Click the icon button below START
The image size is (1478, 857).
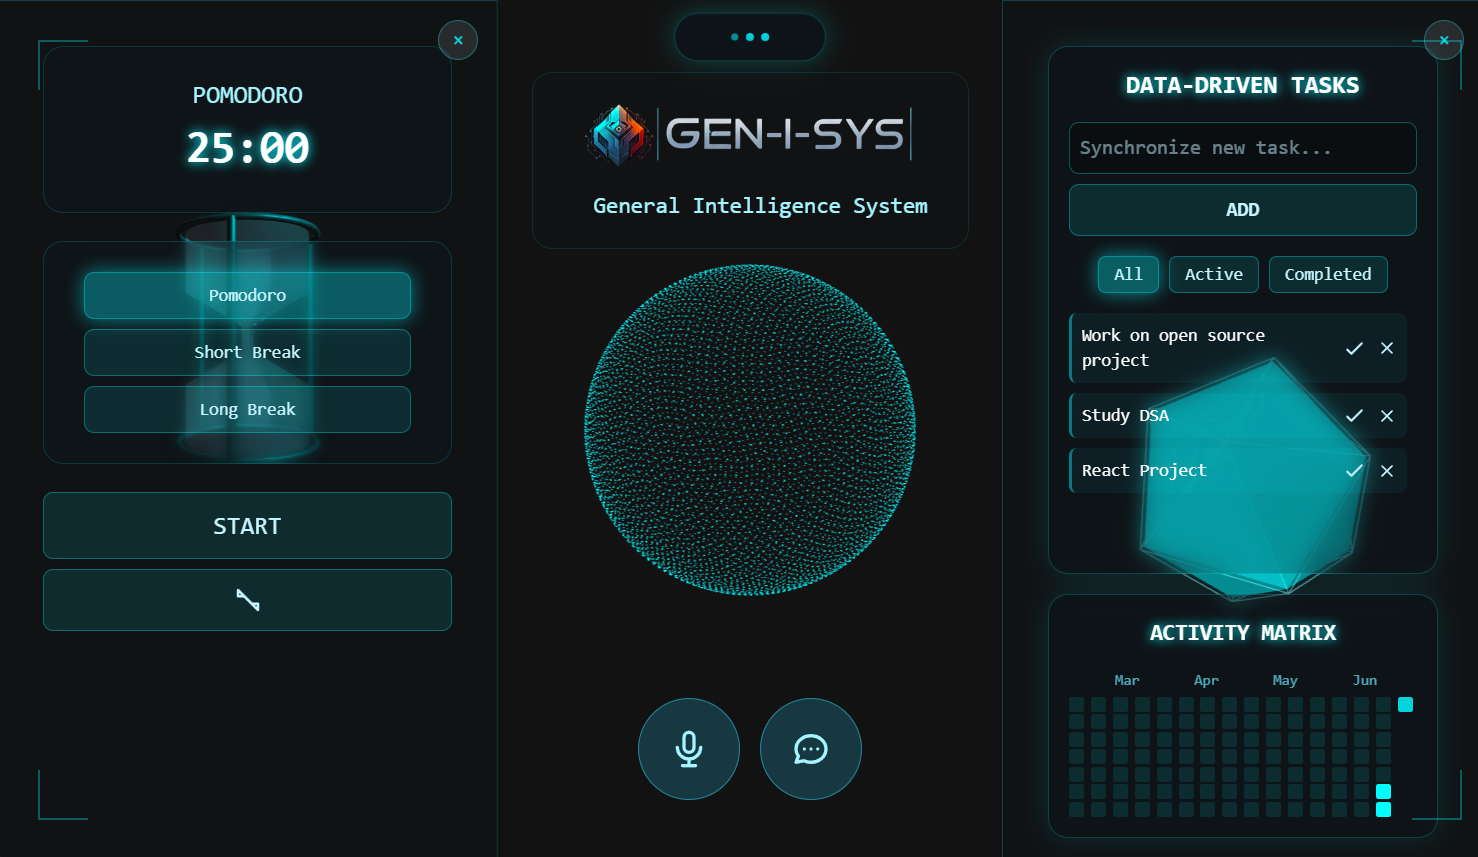pyautogui.click(x=247, y=600)
